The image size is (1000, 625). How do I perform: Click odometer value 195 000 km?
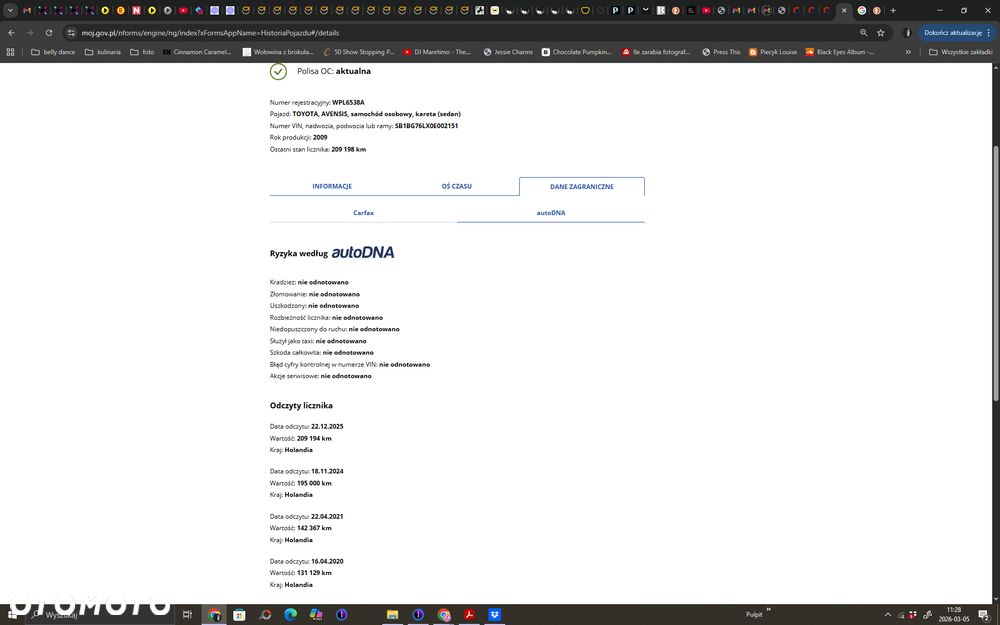click(x=314, y=483)
